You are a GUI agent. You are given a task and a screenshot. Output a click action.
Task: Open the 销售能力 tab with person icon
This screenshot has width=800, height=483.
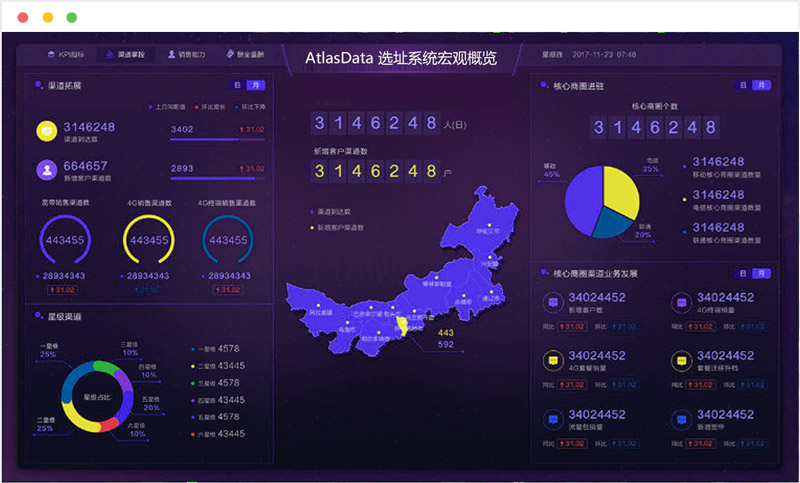pyautogui.click(x=186, y=55)
